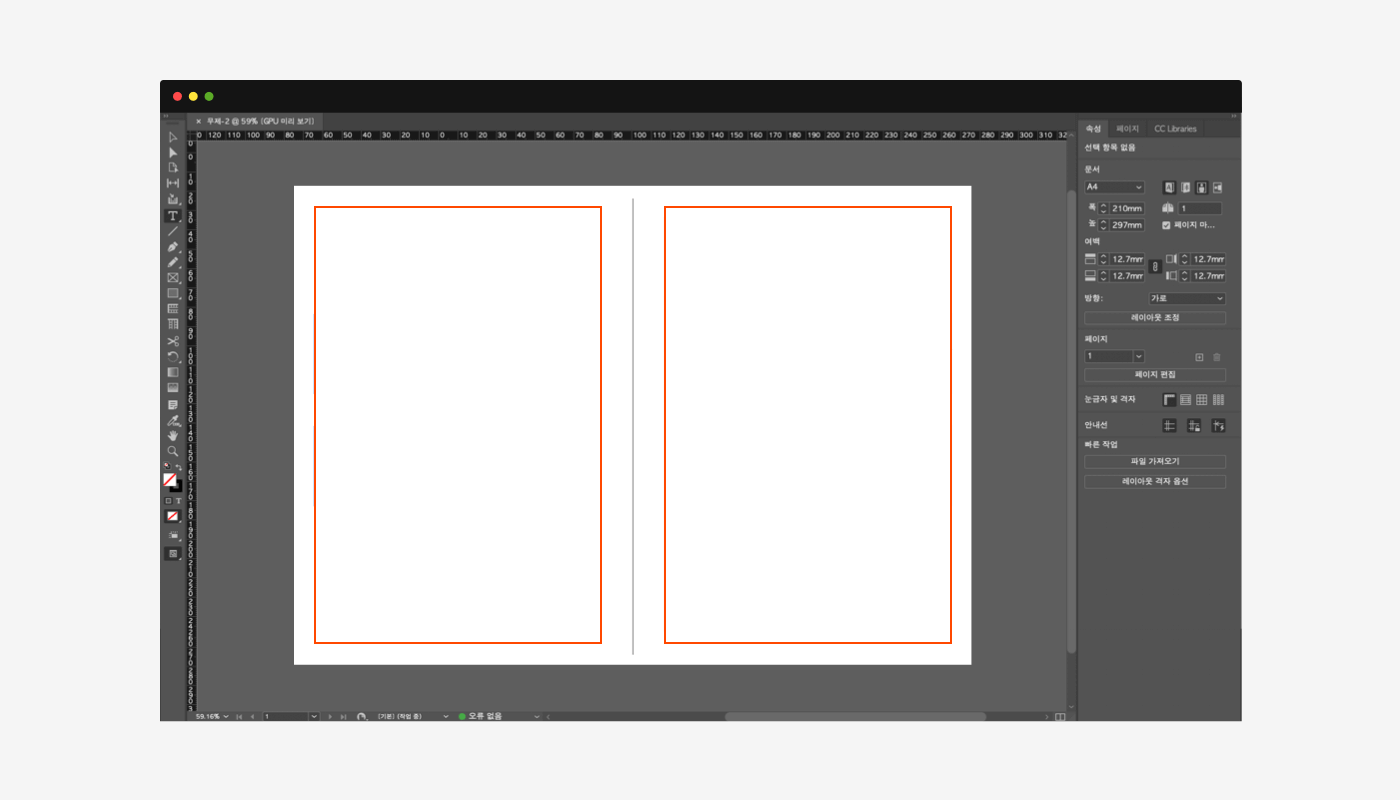This screenshot has height=800, width=1400.
Task: Click the width field showing 210mm
Action: coord(1127,208)
